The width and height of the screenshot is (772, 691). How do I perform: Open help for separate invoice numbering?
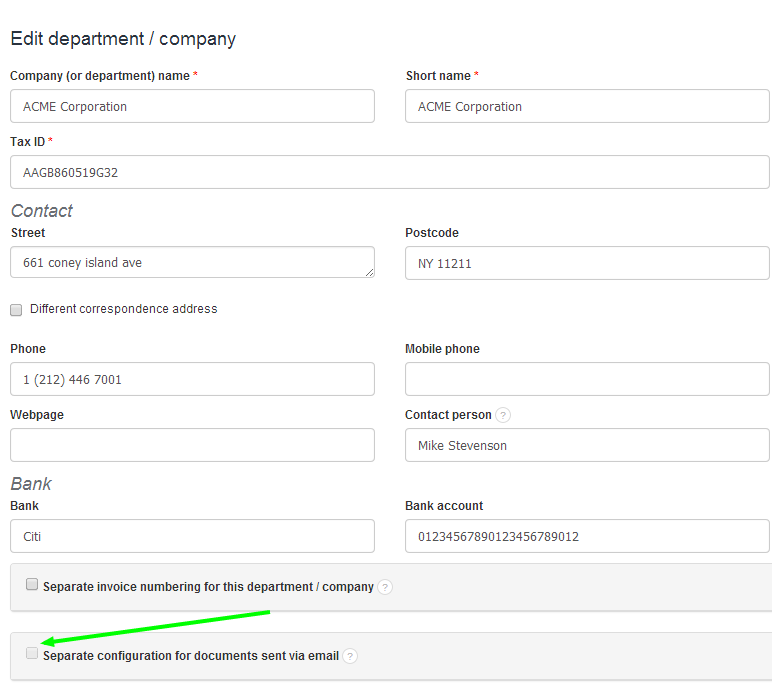click(x=385, y=587)
